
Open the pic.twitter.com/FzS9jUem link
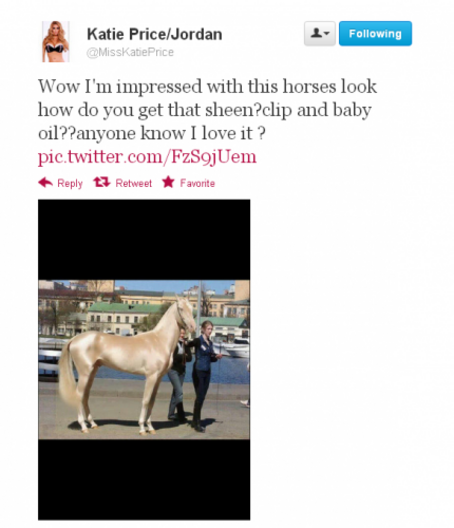tap(147, 157)
